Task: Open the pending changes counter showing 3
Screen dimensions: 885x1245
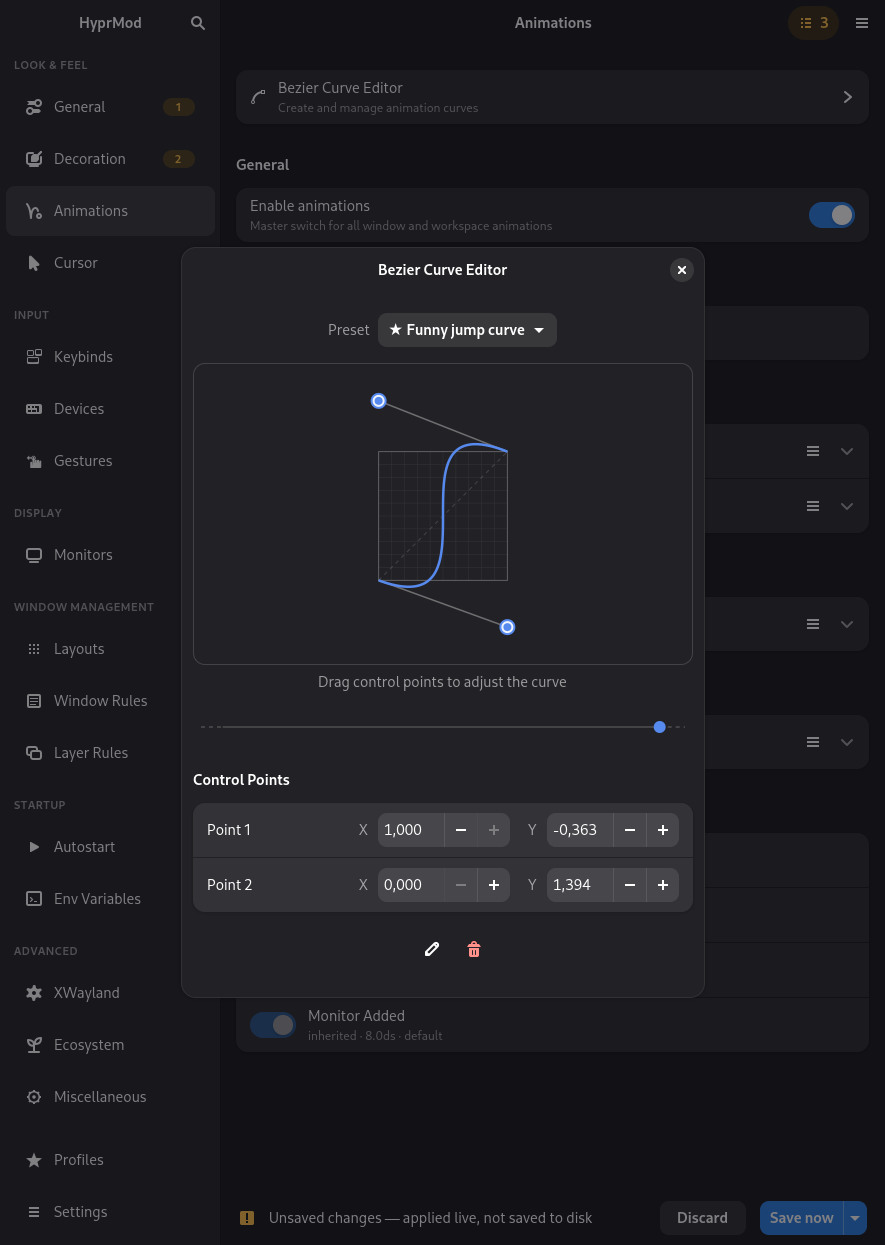Action: 814,23
